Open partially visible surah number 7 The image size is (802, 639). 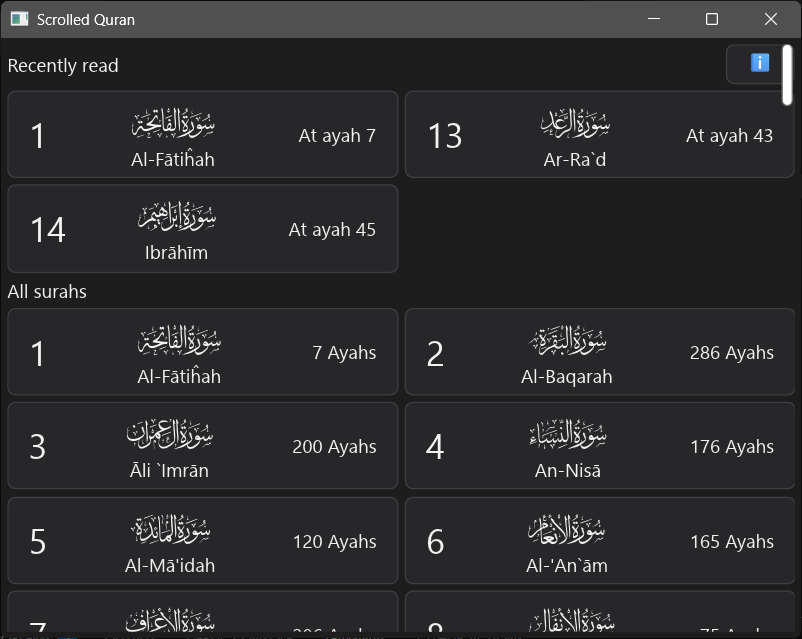coord(200,615)
